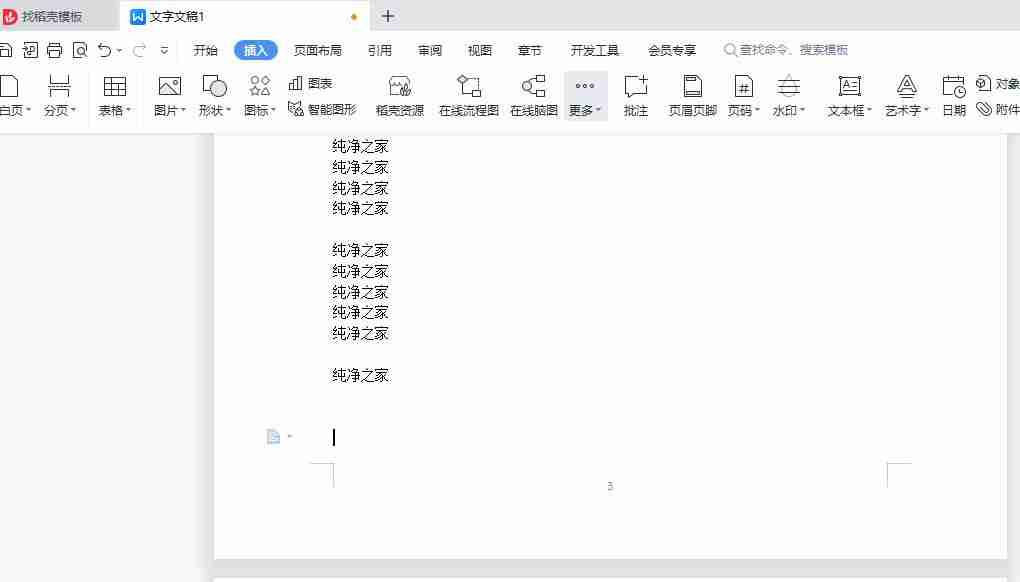Click the Redo arrow icon
This screenshot has width=1020, height=582.
click(x=139, y=50)
